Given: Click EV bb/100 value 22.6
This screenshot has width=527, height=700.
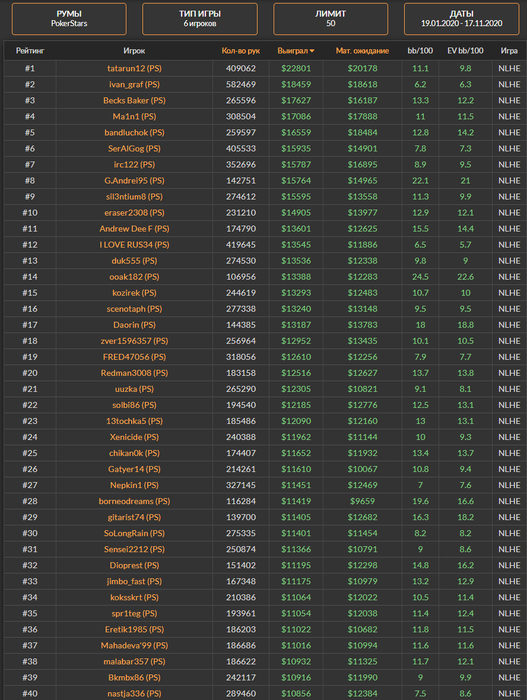Looking at the screenshot, I should [465, 277].
